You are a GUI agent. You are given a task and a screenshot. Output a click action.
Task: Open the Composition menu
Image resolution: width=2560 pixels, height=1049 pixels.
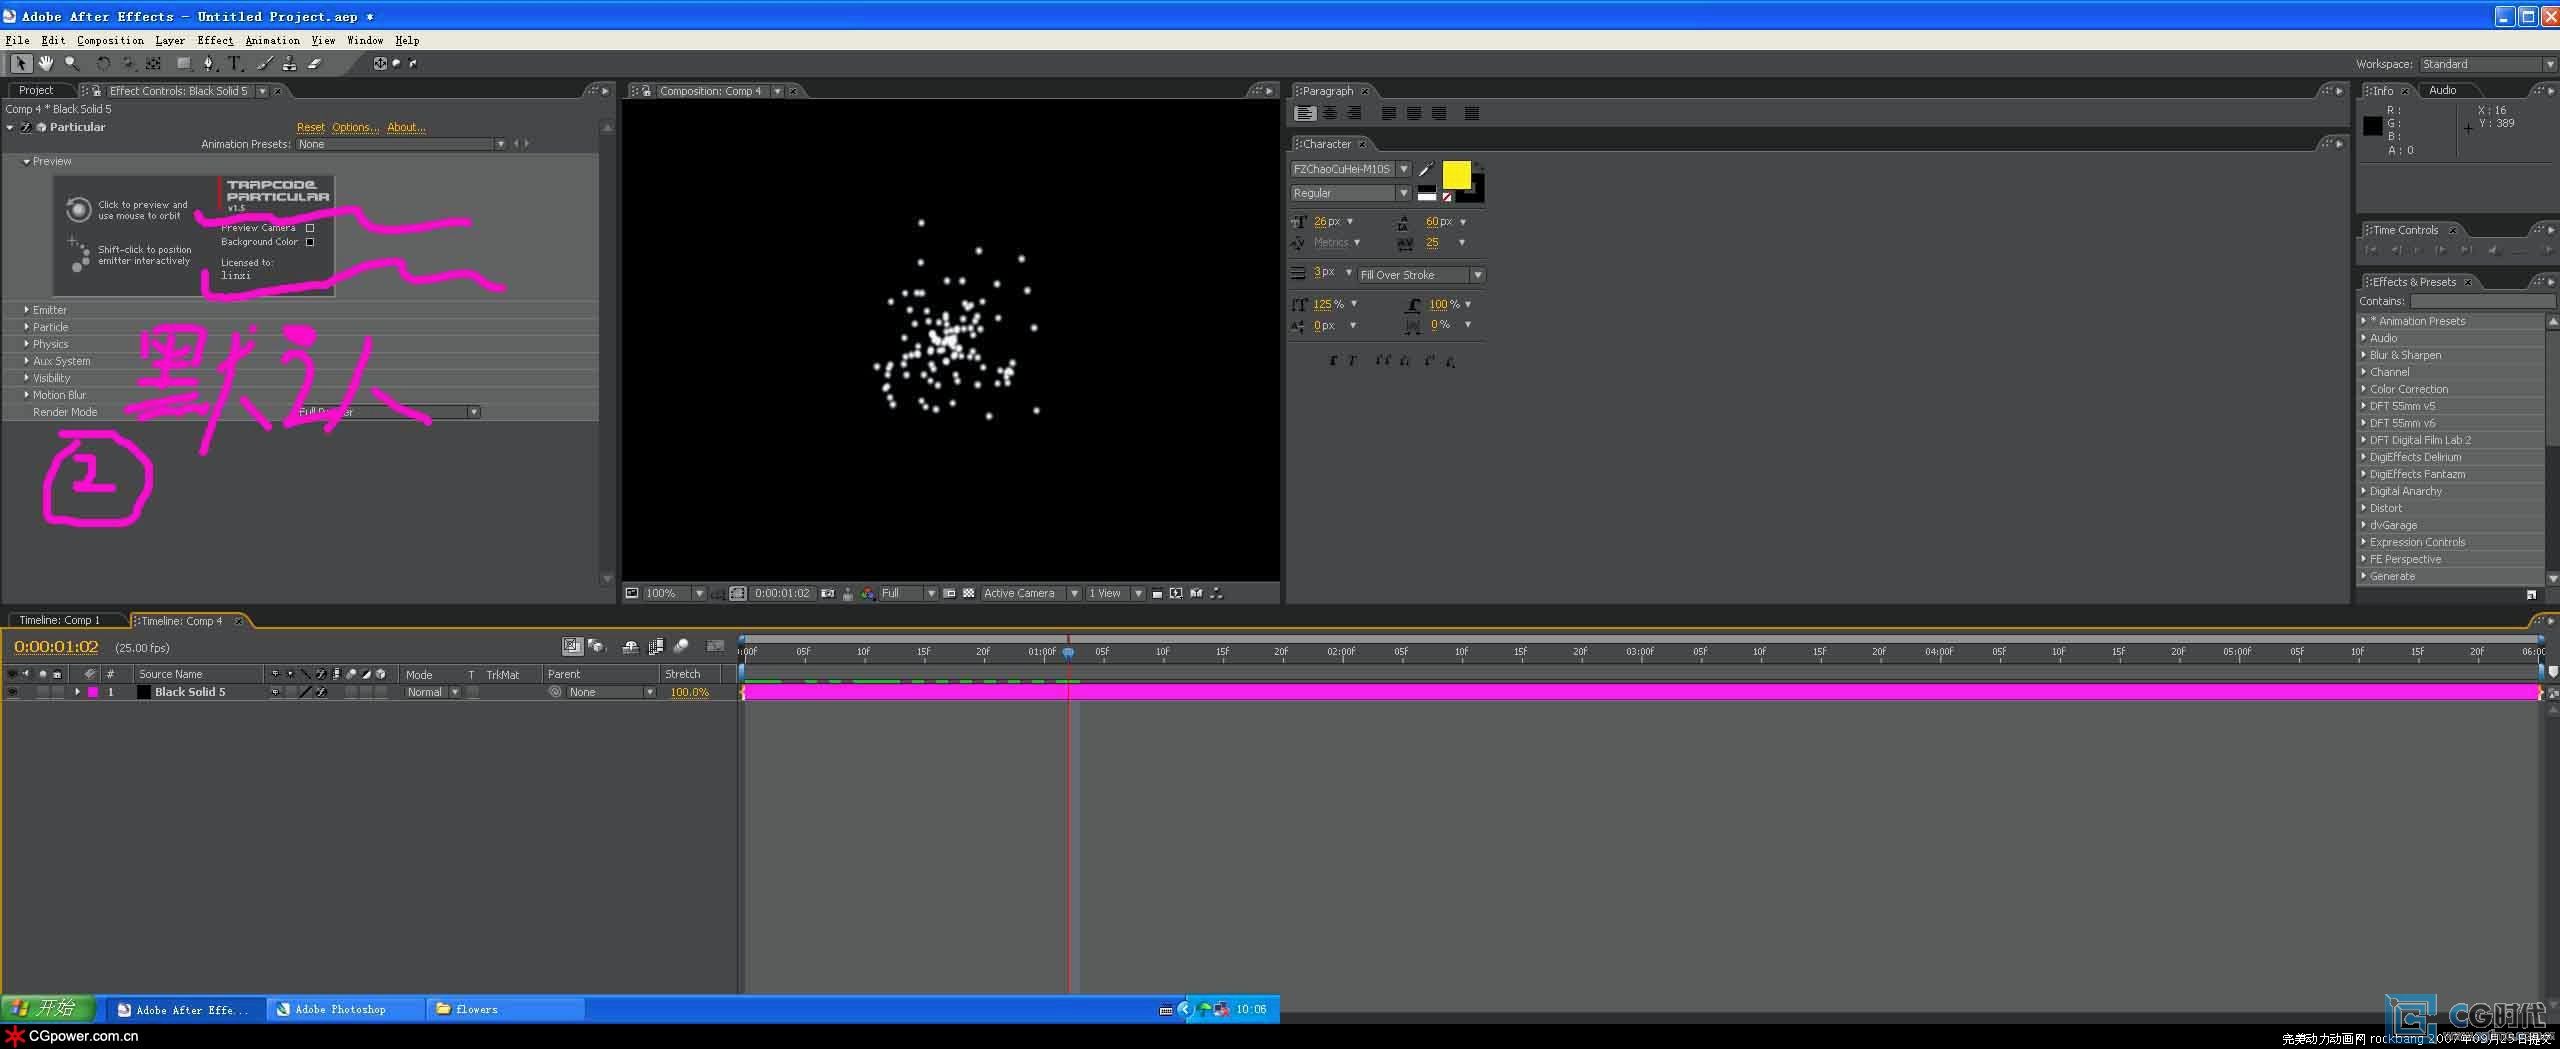(110, 40)
